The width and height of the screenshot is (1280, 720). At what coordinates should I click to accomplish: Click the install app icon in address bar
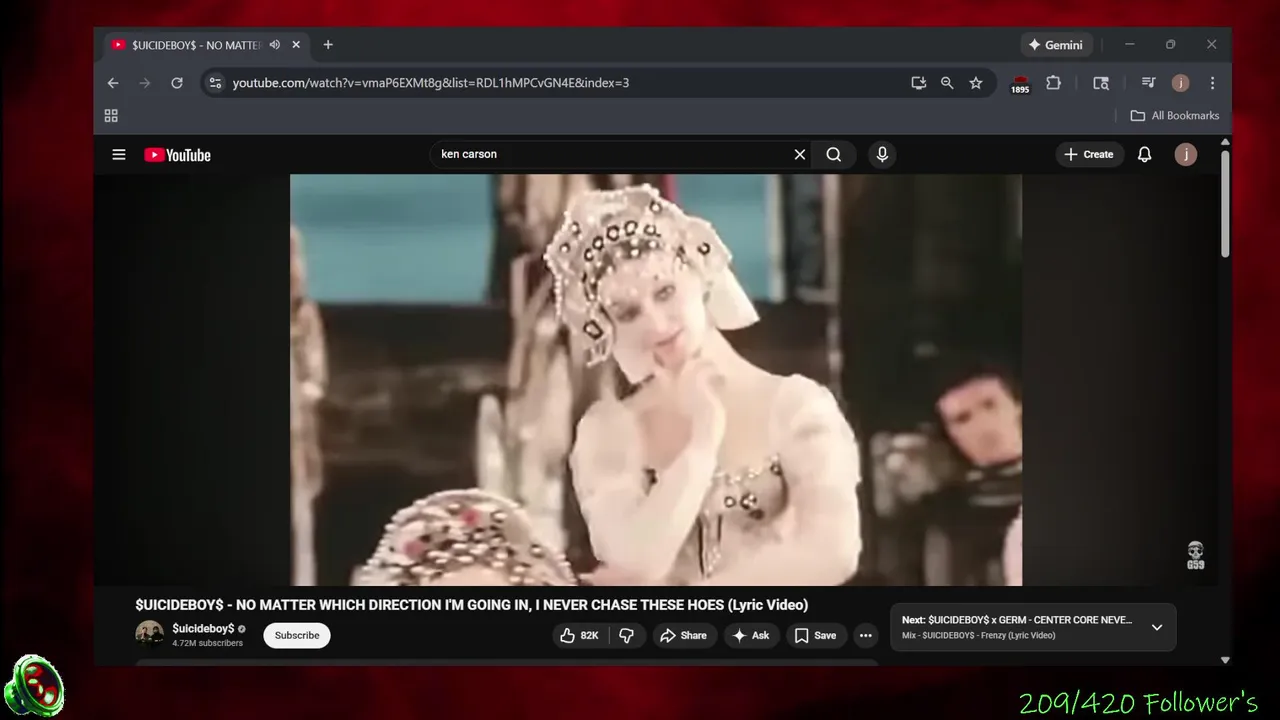click(918, 83)
